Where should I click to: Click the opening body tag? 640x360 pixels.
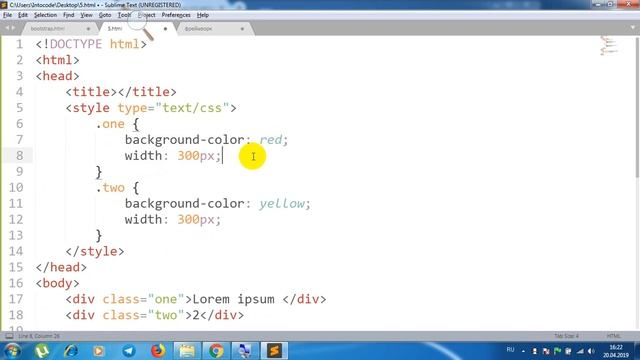pyautogui.click(x=57, y=283)
